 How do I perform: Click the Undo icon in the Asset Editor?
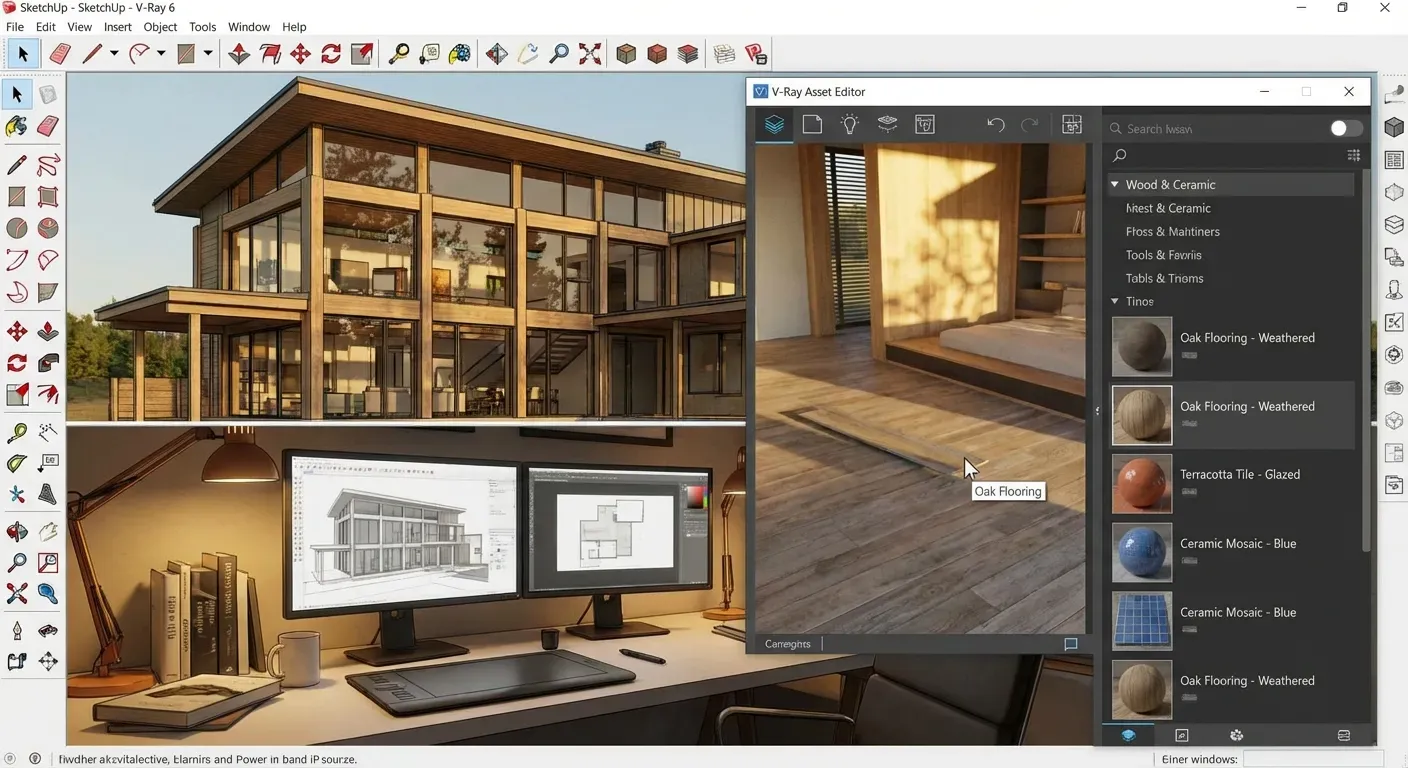pos(996,124)
